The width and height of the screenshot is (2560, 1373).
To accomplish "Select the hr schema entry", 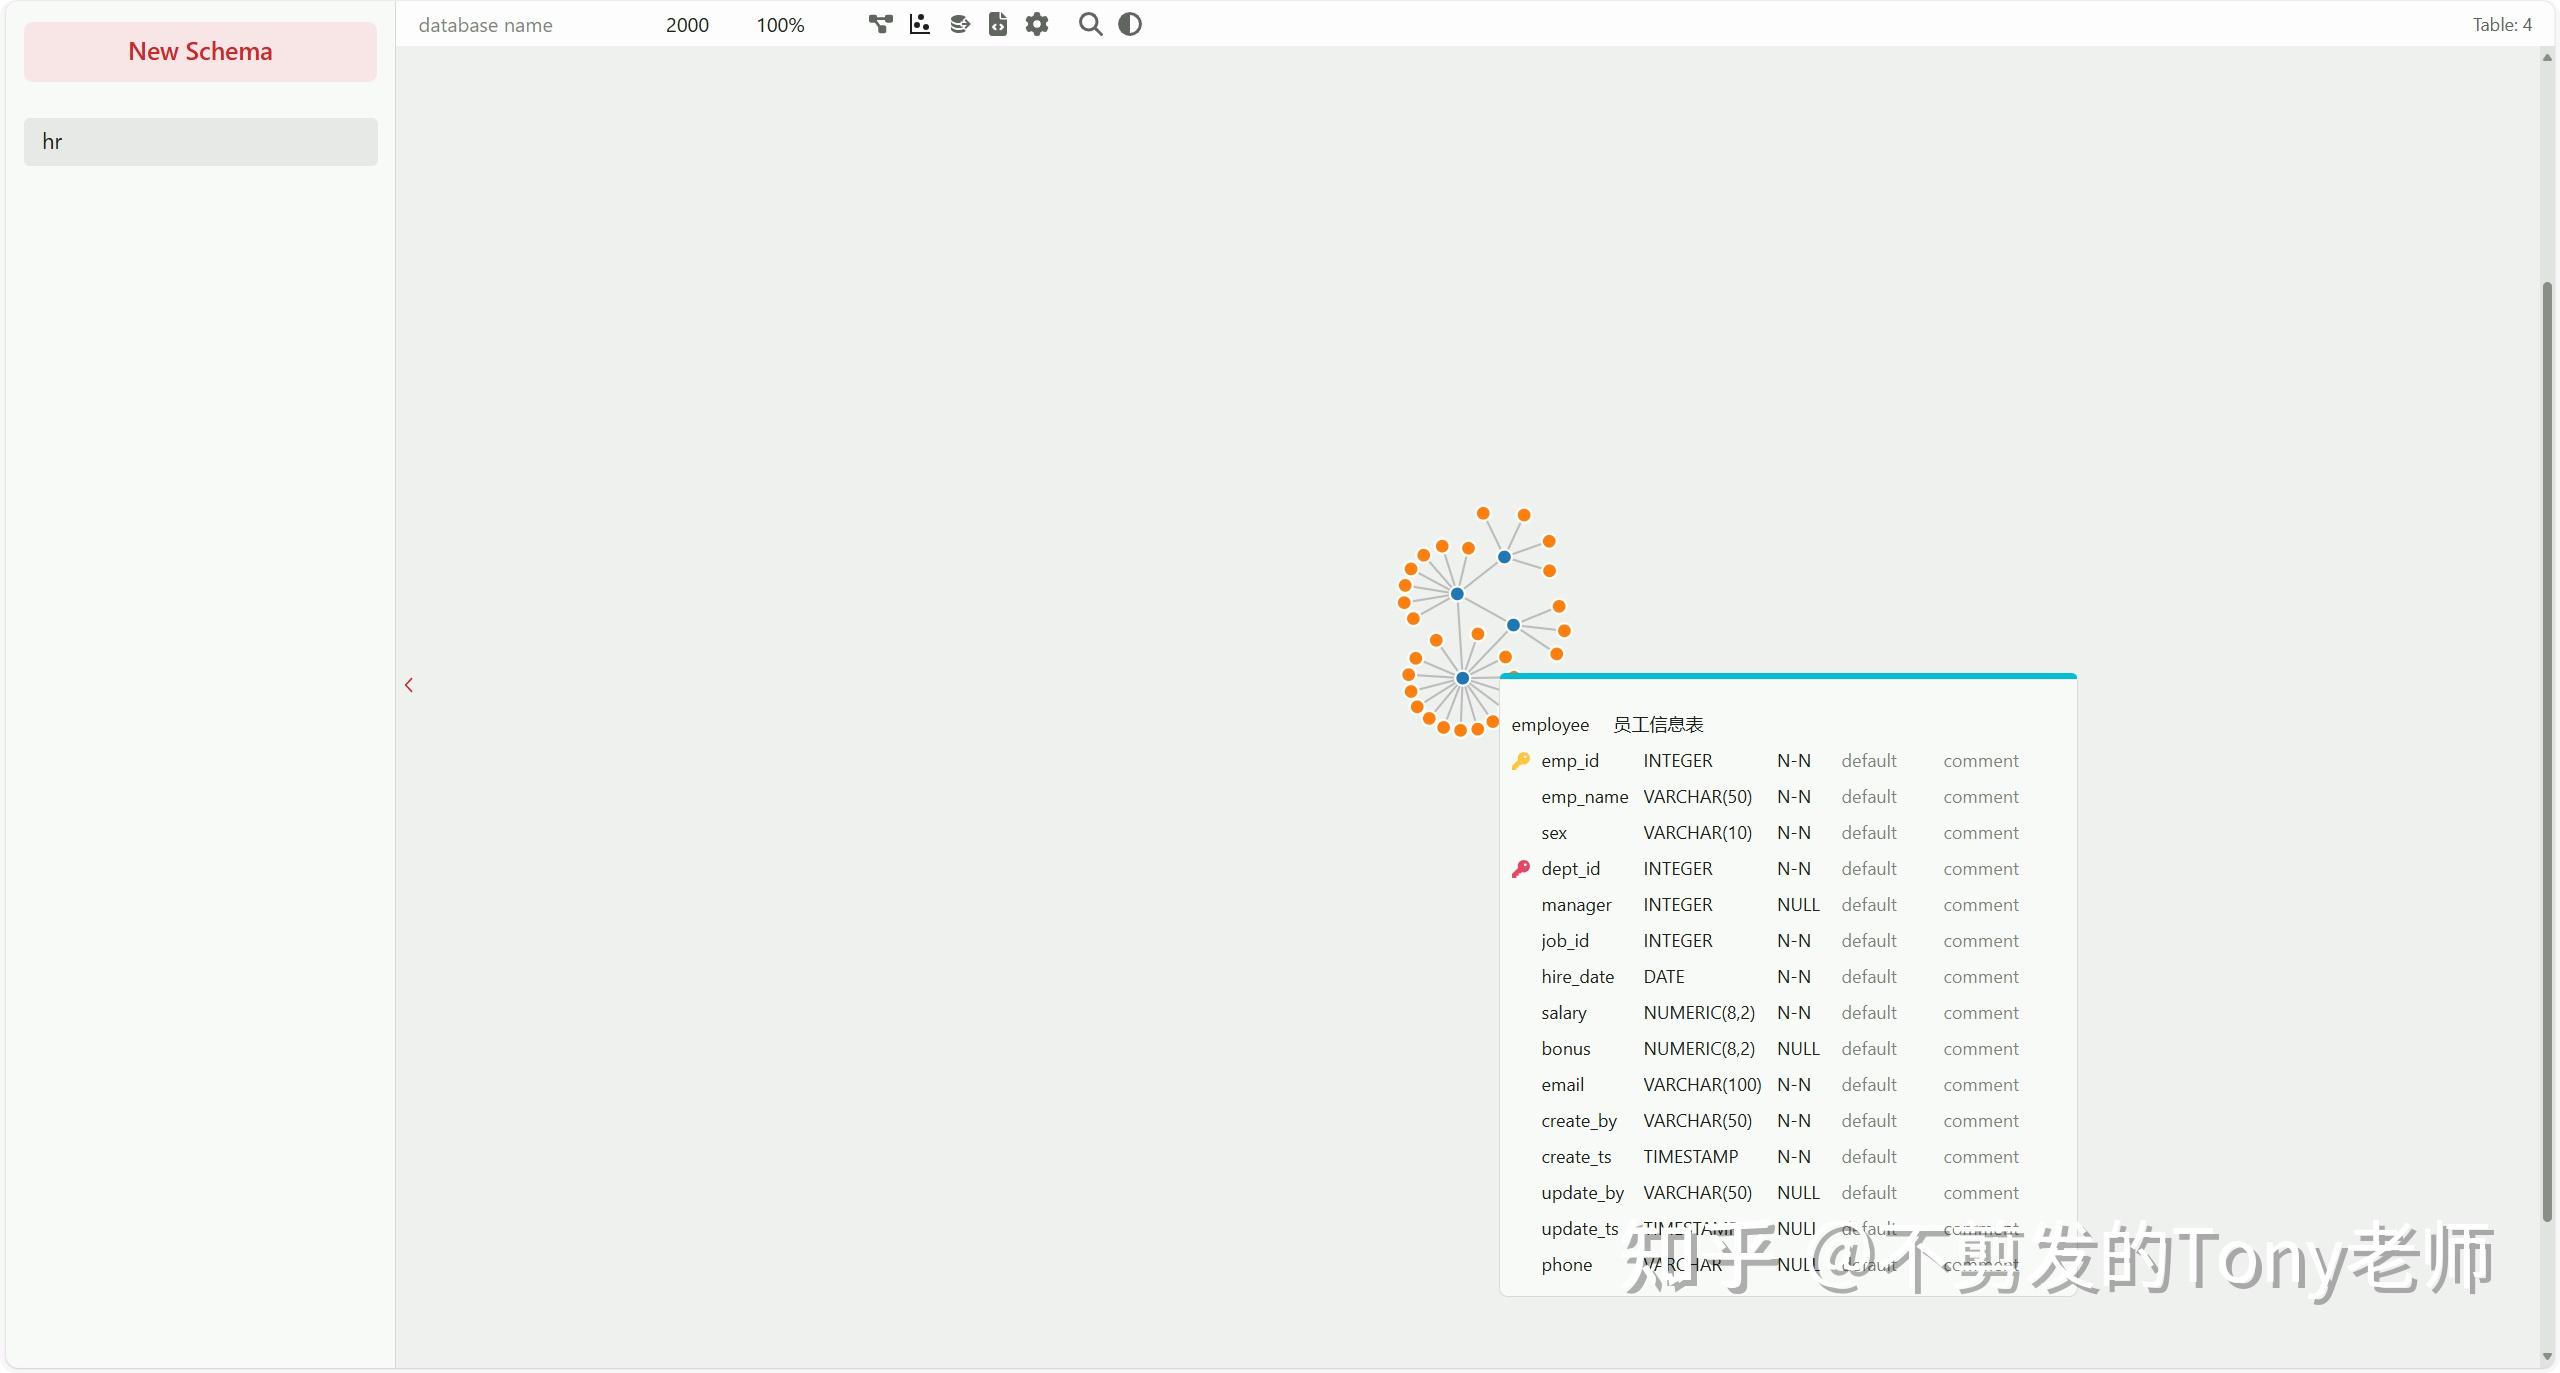I will coord(200,142).
